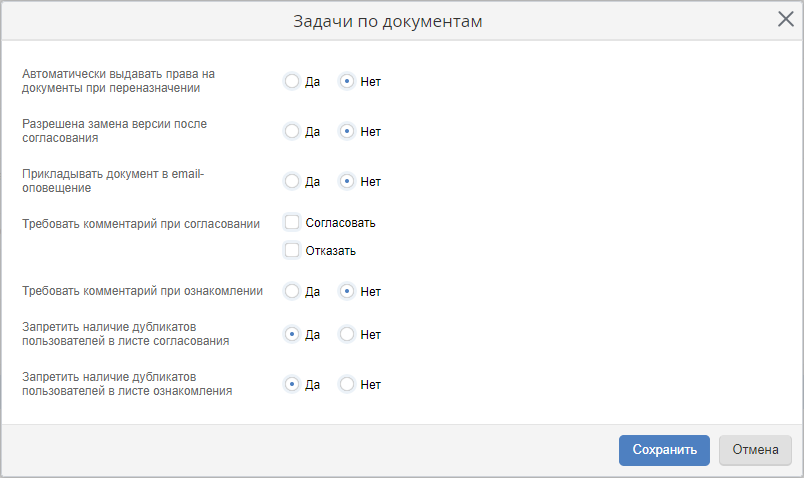Image resolution: width=804 pixels, height=478 pixels.
Task: Select Да for automatic rights on reassignment
Action: pyautogui.click(x=292, y=81)
